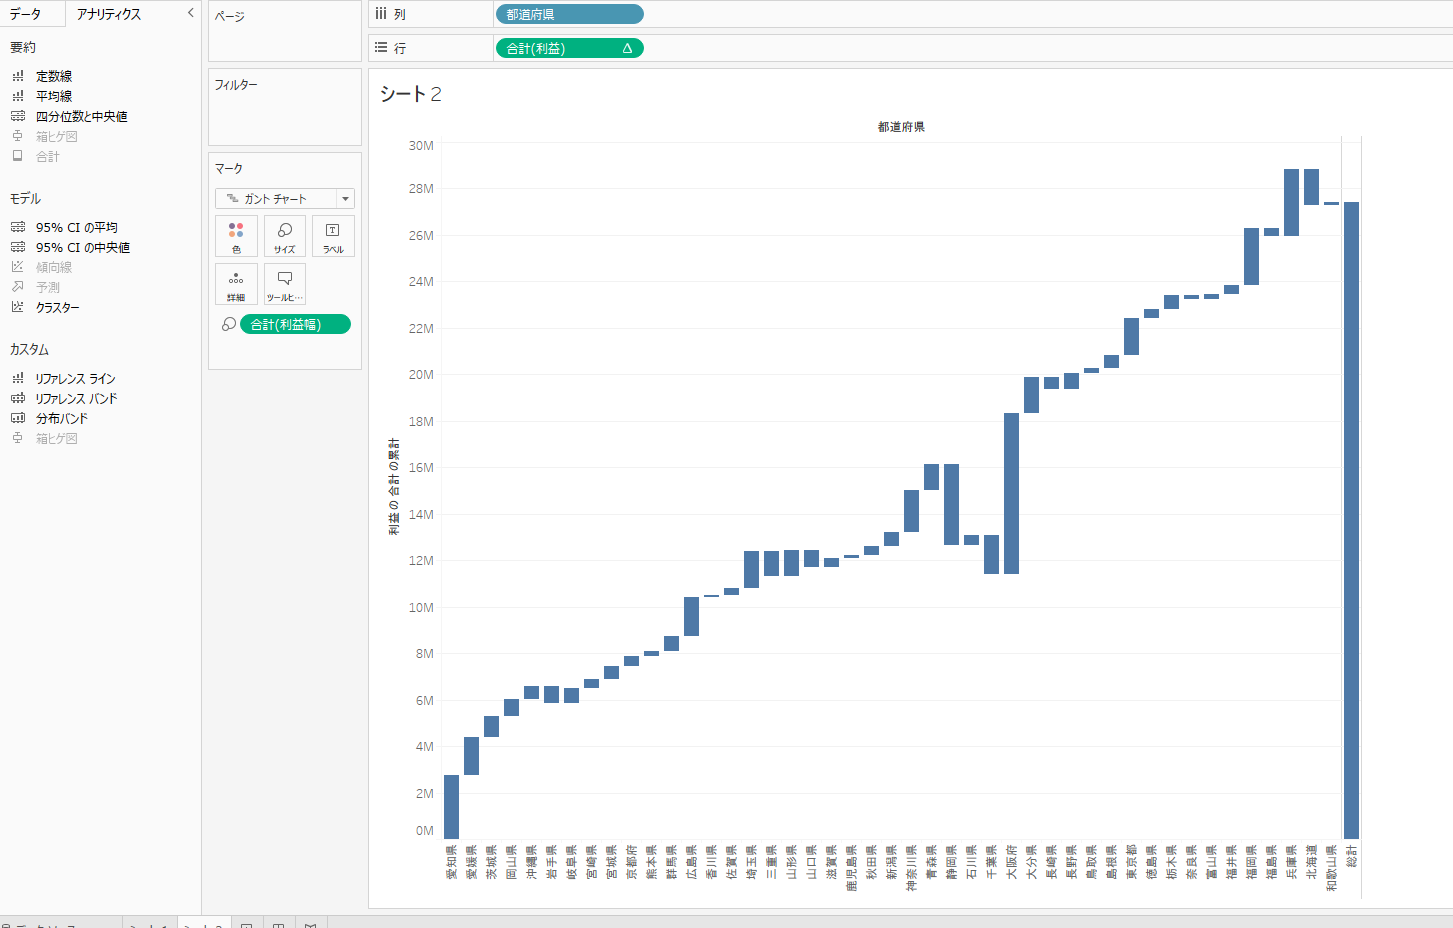Open the ツールヒント (Tooltip) marks card

285,284
